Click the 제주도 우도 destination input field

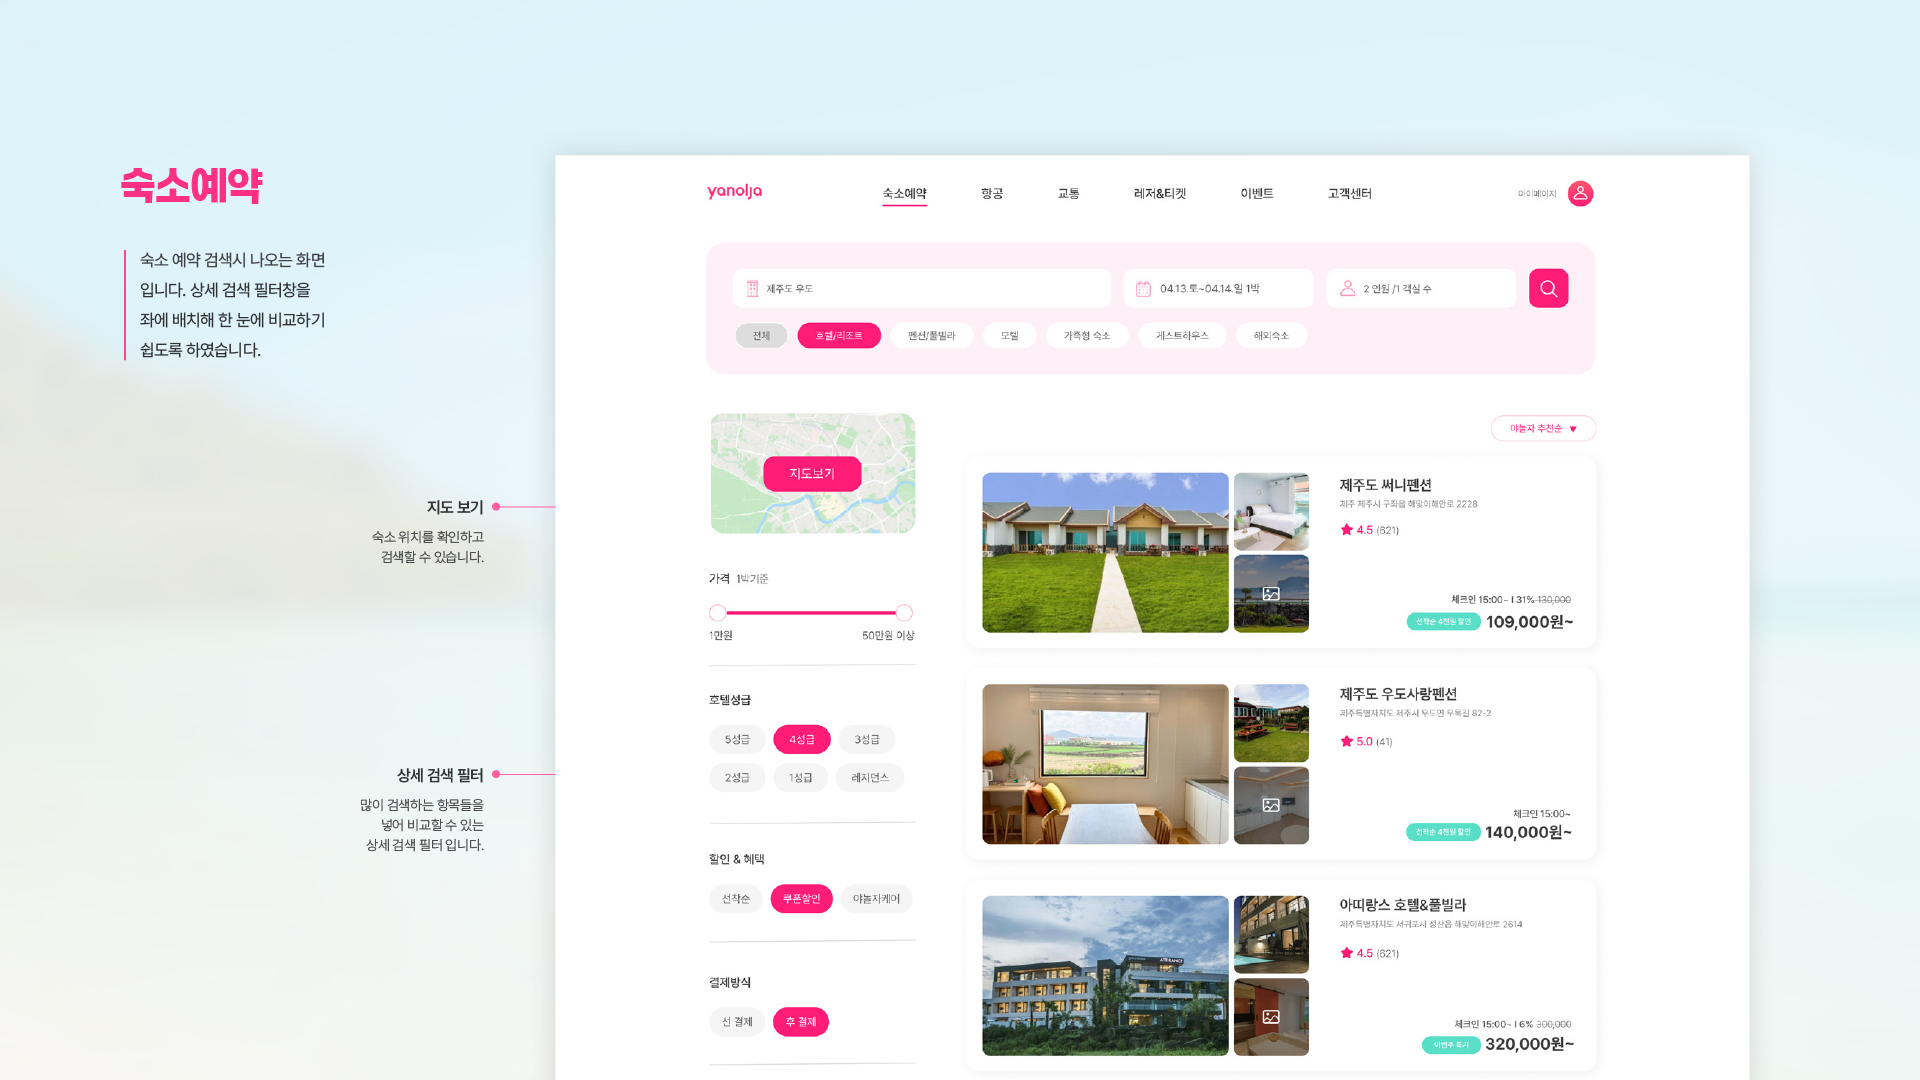[921, 288]
